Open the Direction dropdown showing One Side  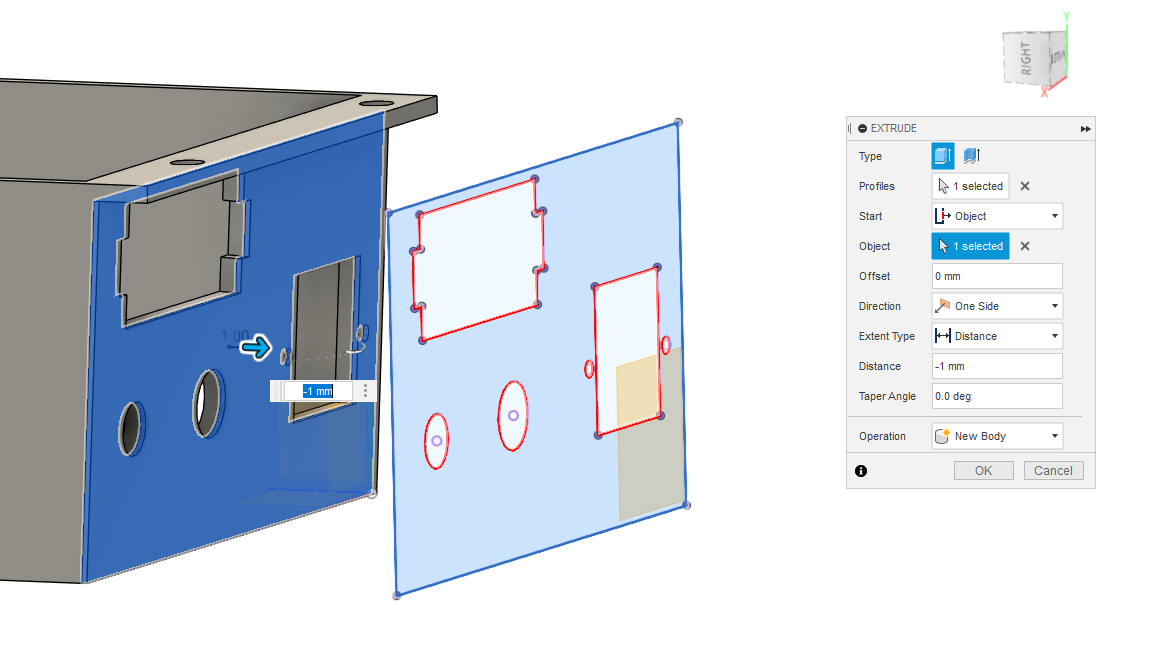997,306
